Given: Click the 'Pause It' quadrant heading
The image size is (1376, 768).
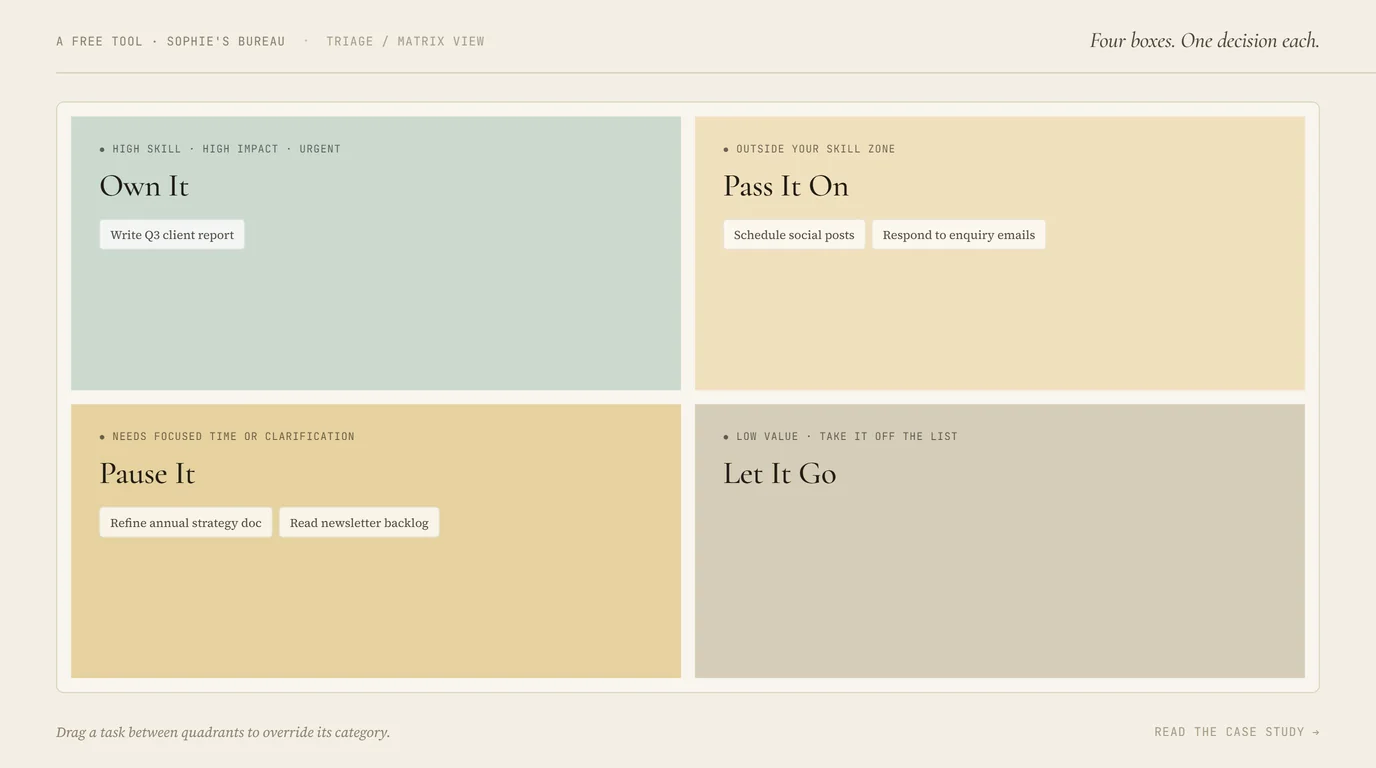Looking at the screenshot, I should point(147,474).
